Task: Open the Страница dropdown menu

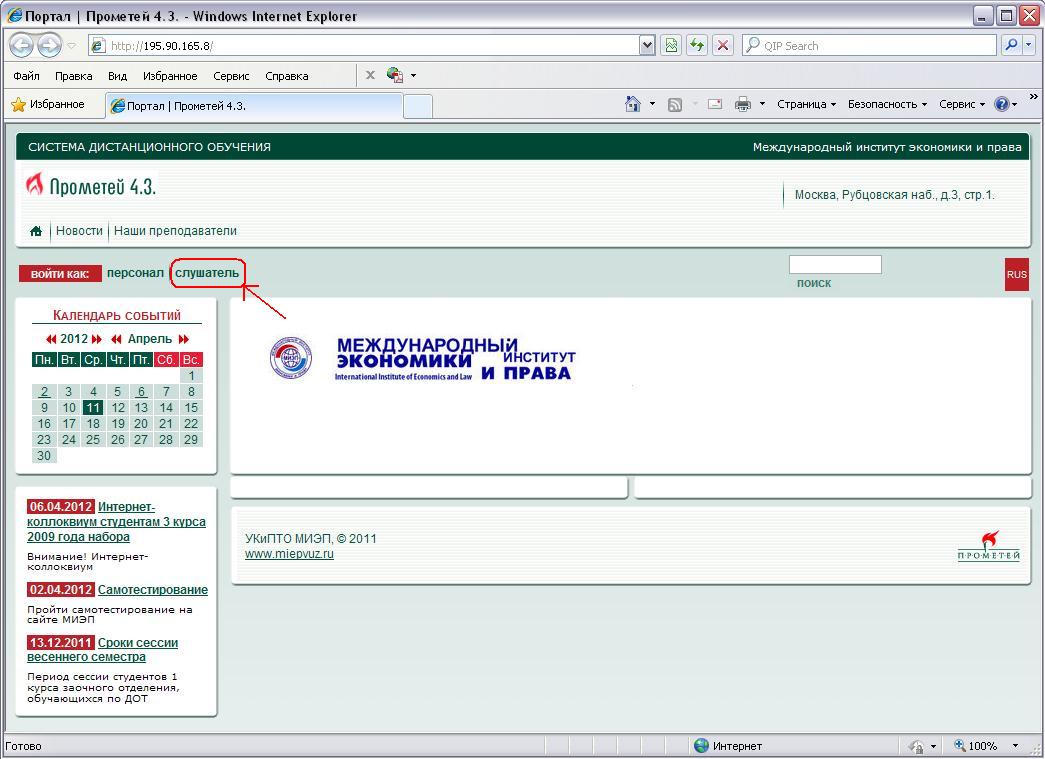Action: click(806, 105)
